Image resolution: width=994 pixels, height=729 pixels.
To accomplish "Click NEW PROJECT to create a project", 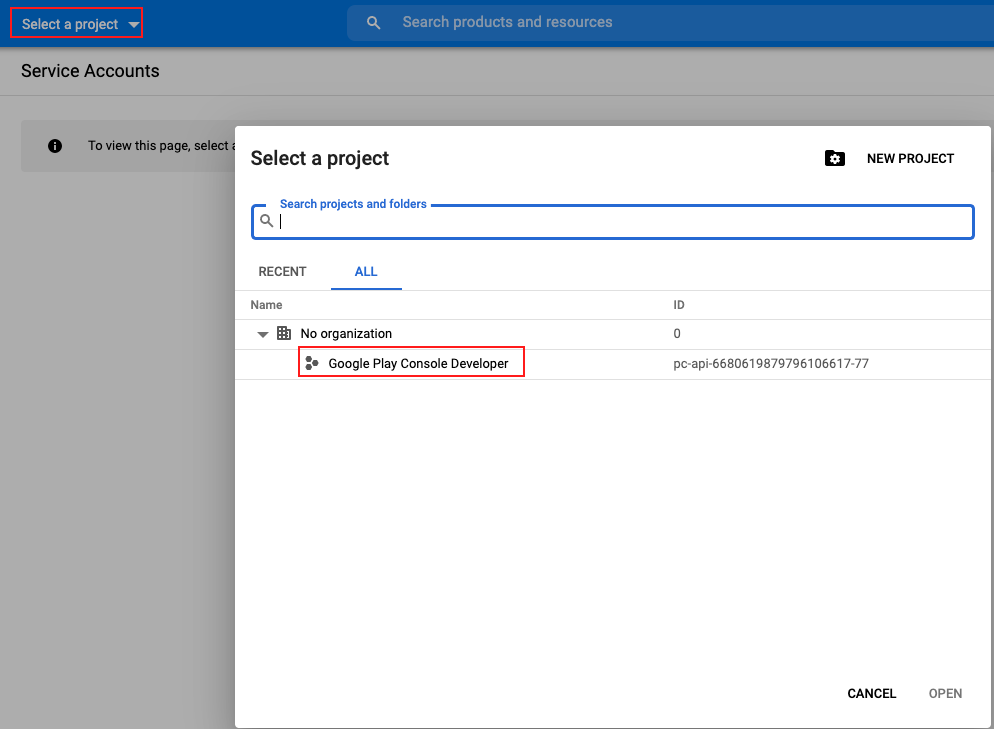I will (x=910, y=158).
